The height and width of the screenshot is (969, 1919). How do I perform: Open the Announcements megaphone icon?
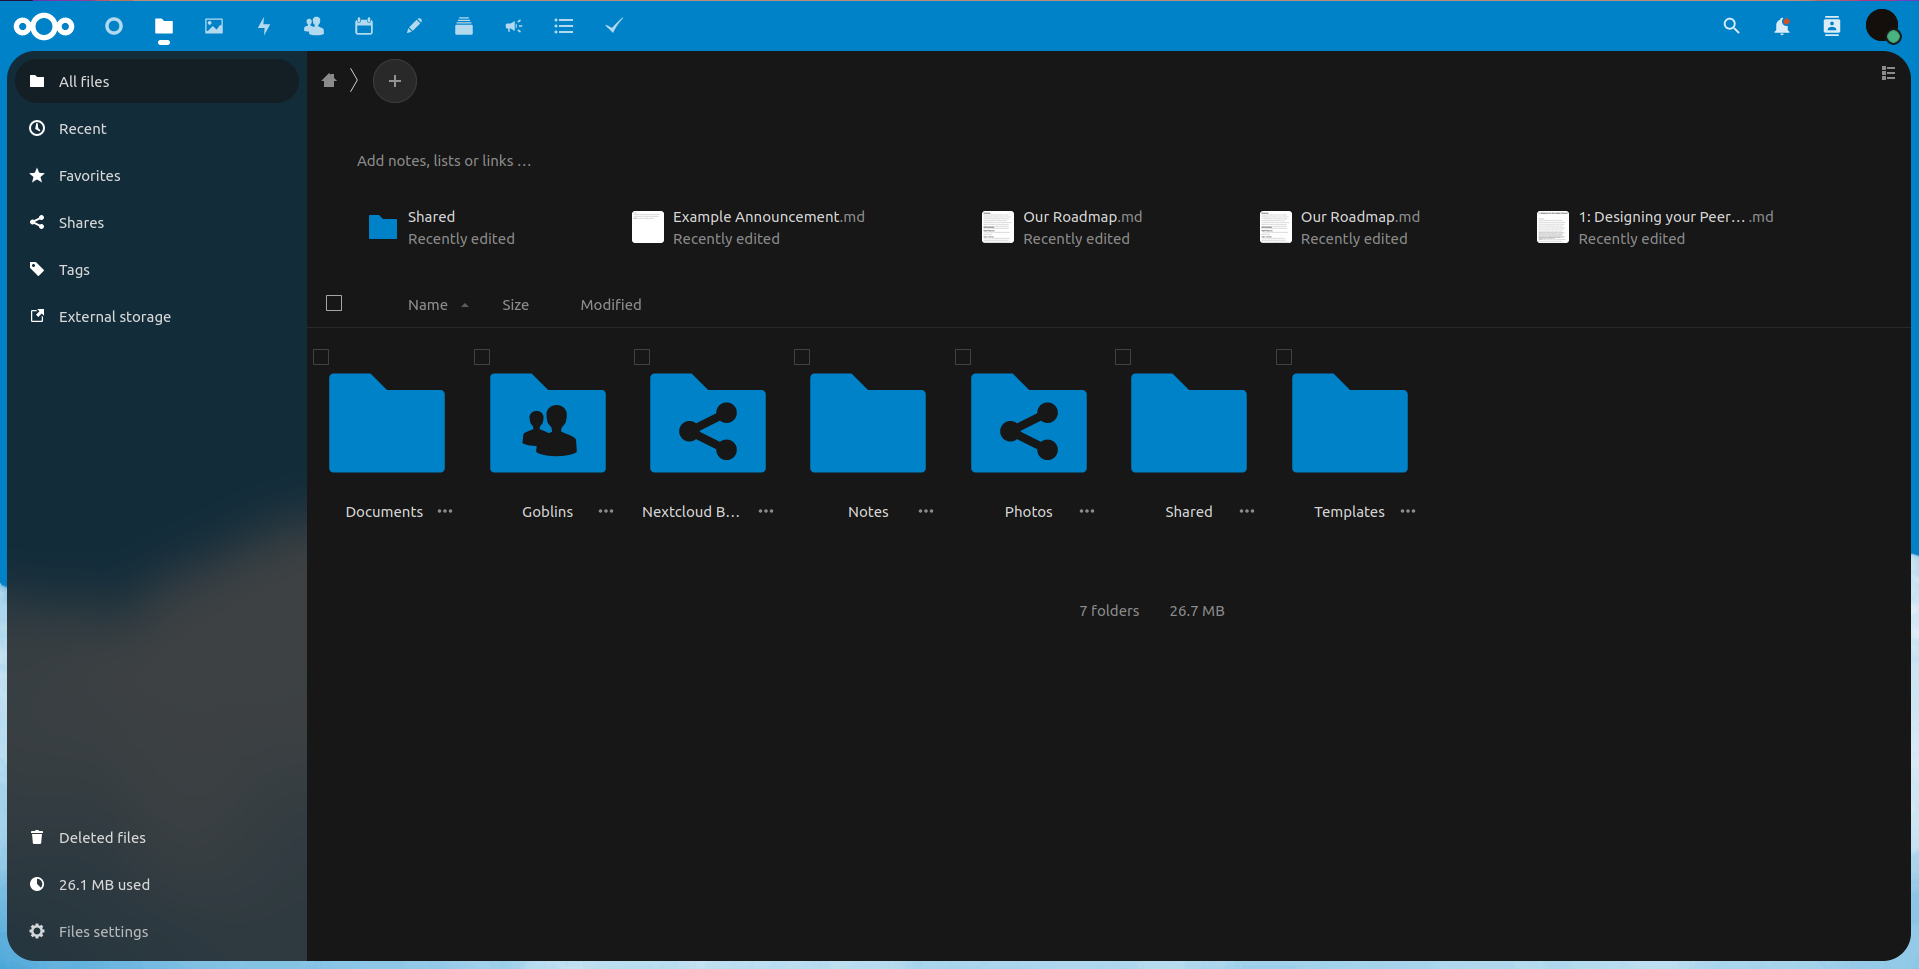point(514,26)
